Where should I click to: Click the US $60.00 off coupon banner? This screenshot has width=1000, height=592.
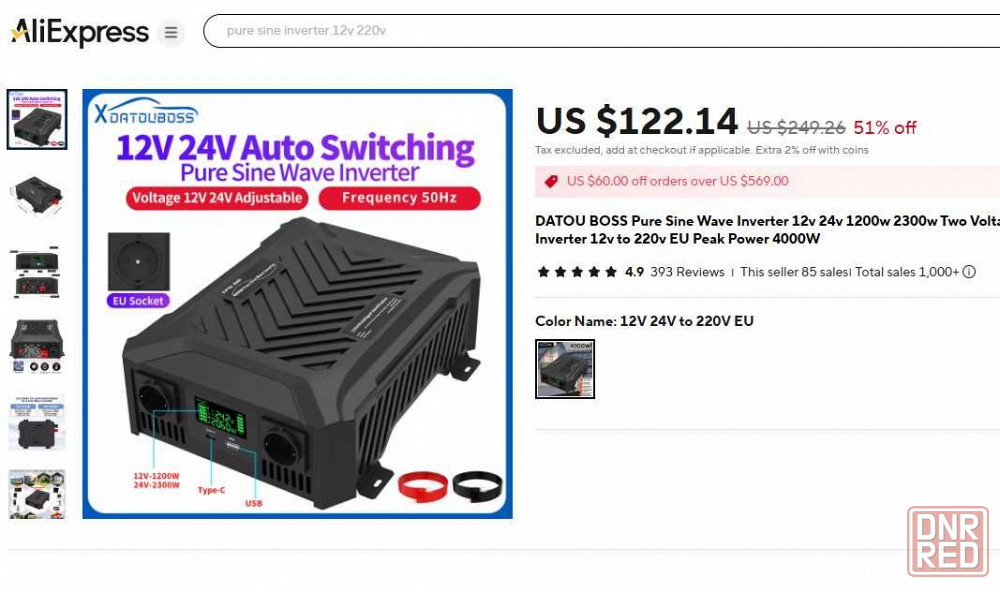tap(767, 181)
